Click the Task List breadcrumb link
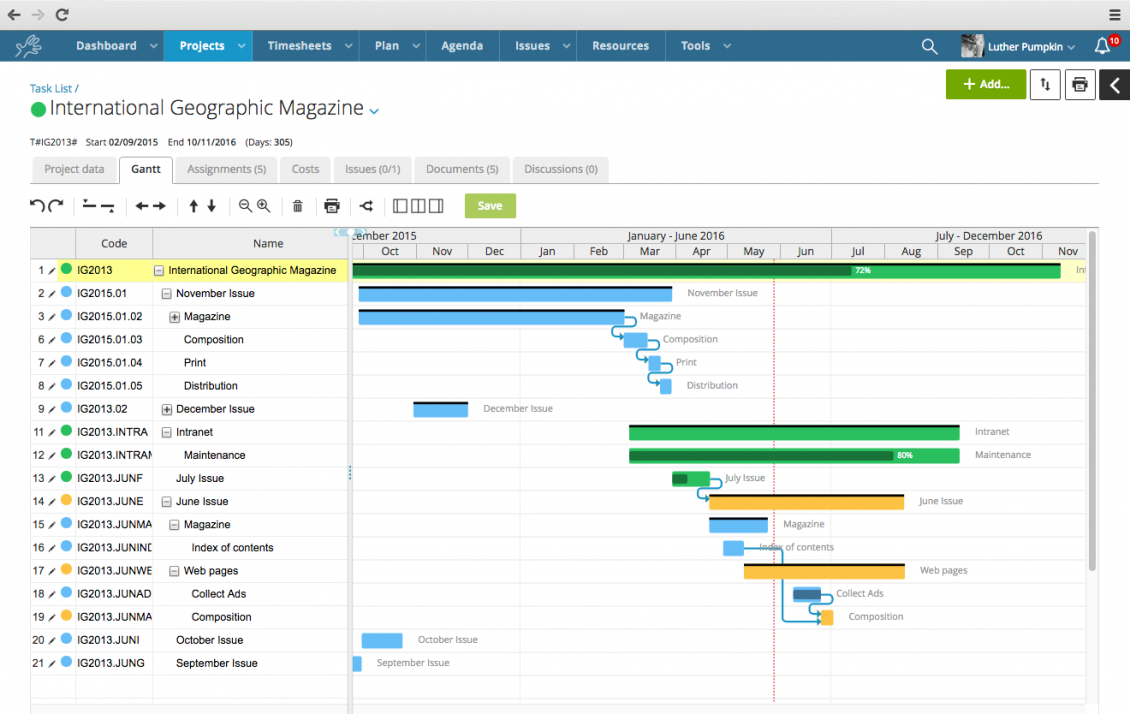The image size is (1130, 714). pyautogui.click(x=51, y=89)
